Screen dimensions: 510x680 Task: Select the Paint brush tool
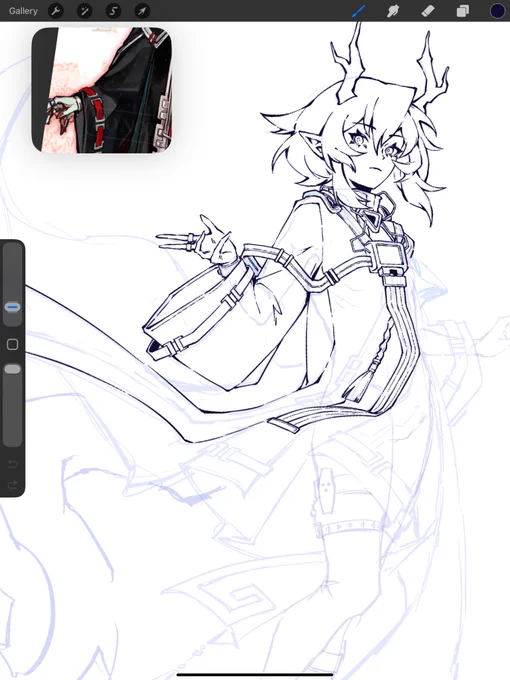click(359, 11)
